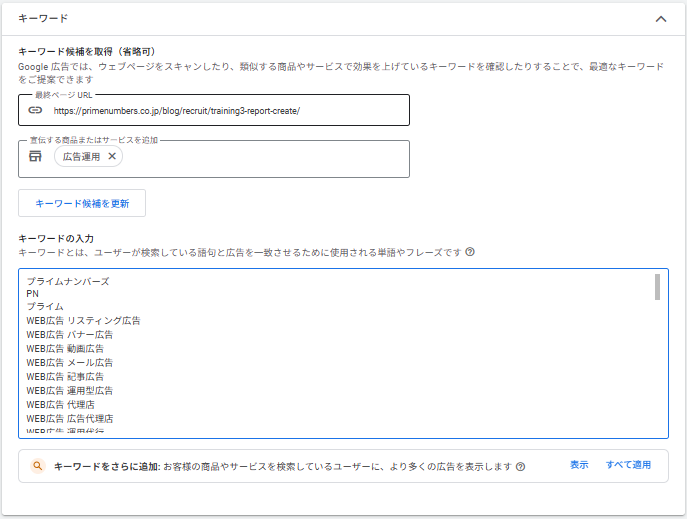Click the final page URL input field
Screen dimensions: 687x519
(228, 110)
